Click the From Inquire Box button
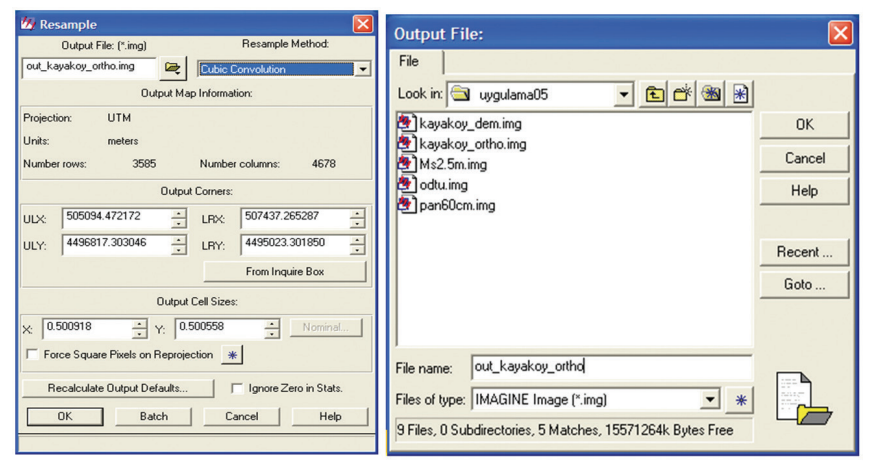Image resolution: width=869 pixels, height=463 pixels. tap(284, 271)
